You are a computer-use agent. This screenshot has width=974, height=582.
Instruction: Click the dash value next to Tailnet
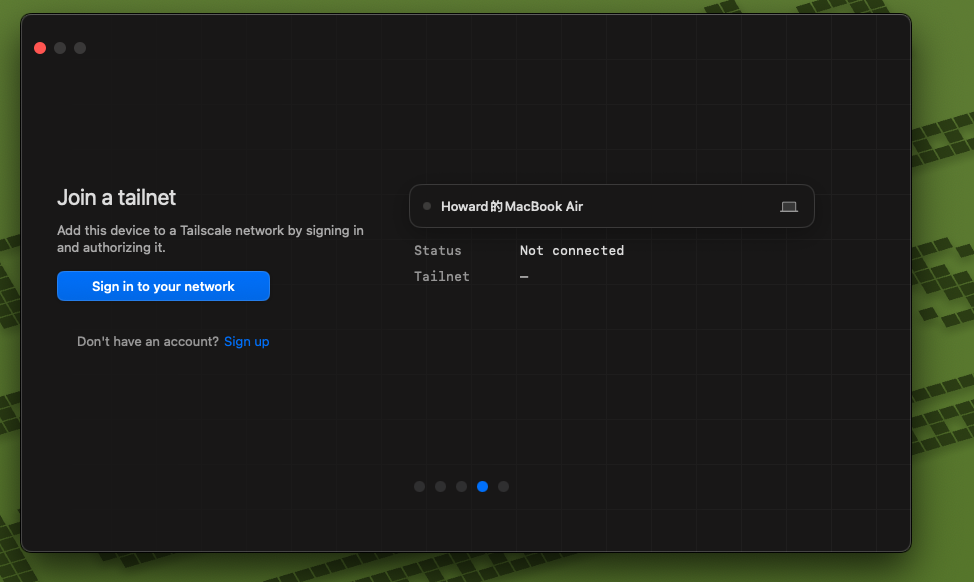click(x=524, y=277)
